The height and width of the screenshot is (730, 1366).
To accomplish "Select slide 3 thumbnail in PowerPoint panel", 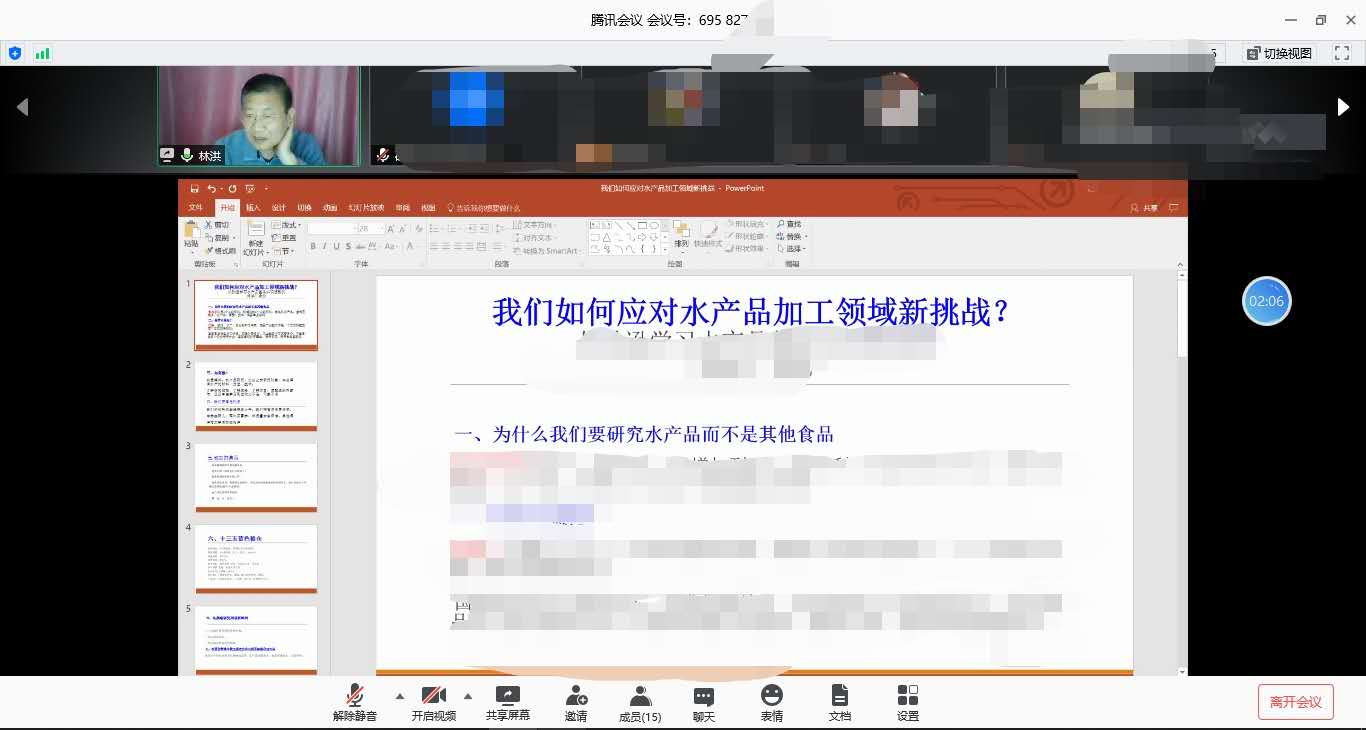I will point(256,477).
